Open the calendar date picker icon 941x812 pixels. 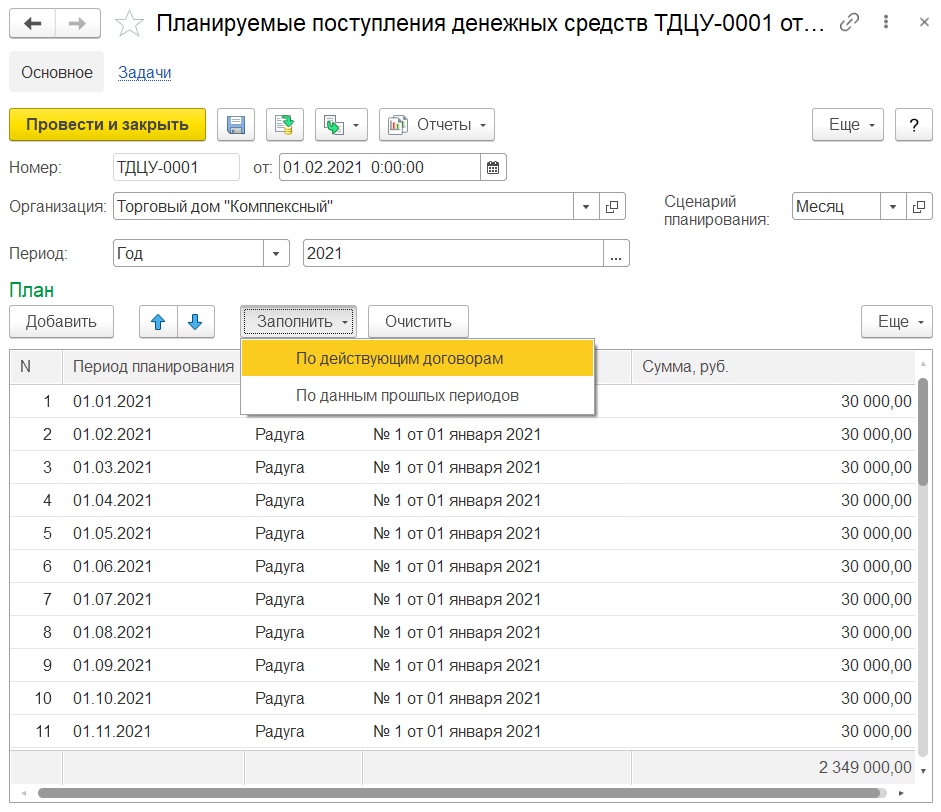coord(493,167)
